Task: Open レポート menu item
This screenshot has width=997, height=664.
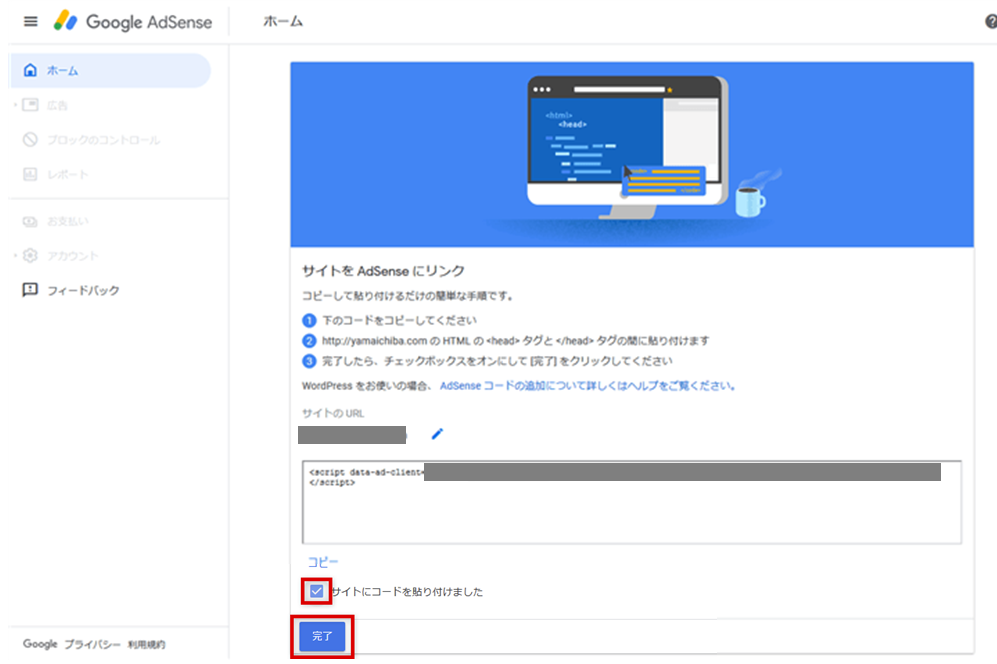Action: click(x=67, y=174)
